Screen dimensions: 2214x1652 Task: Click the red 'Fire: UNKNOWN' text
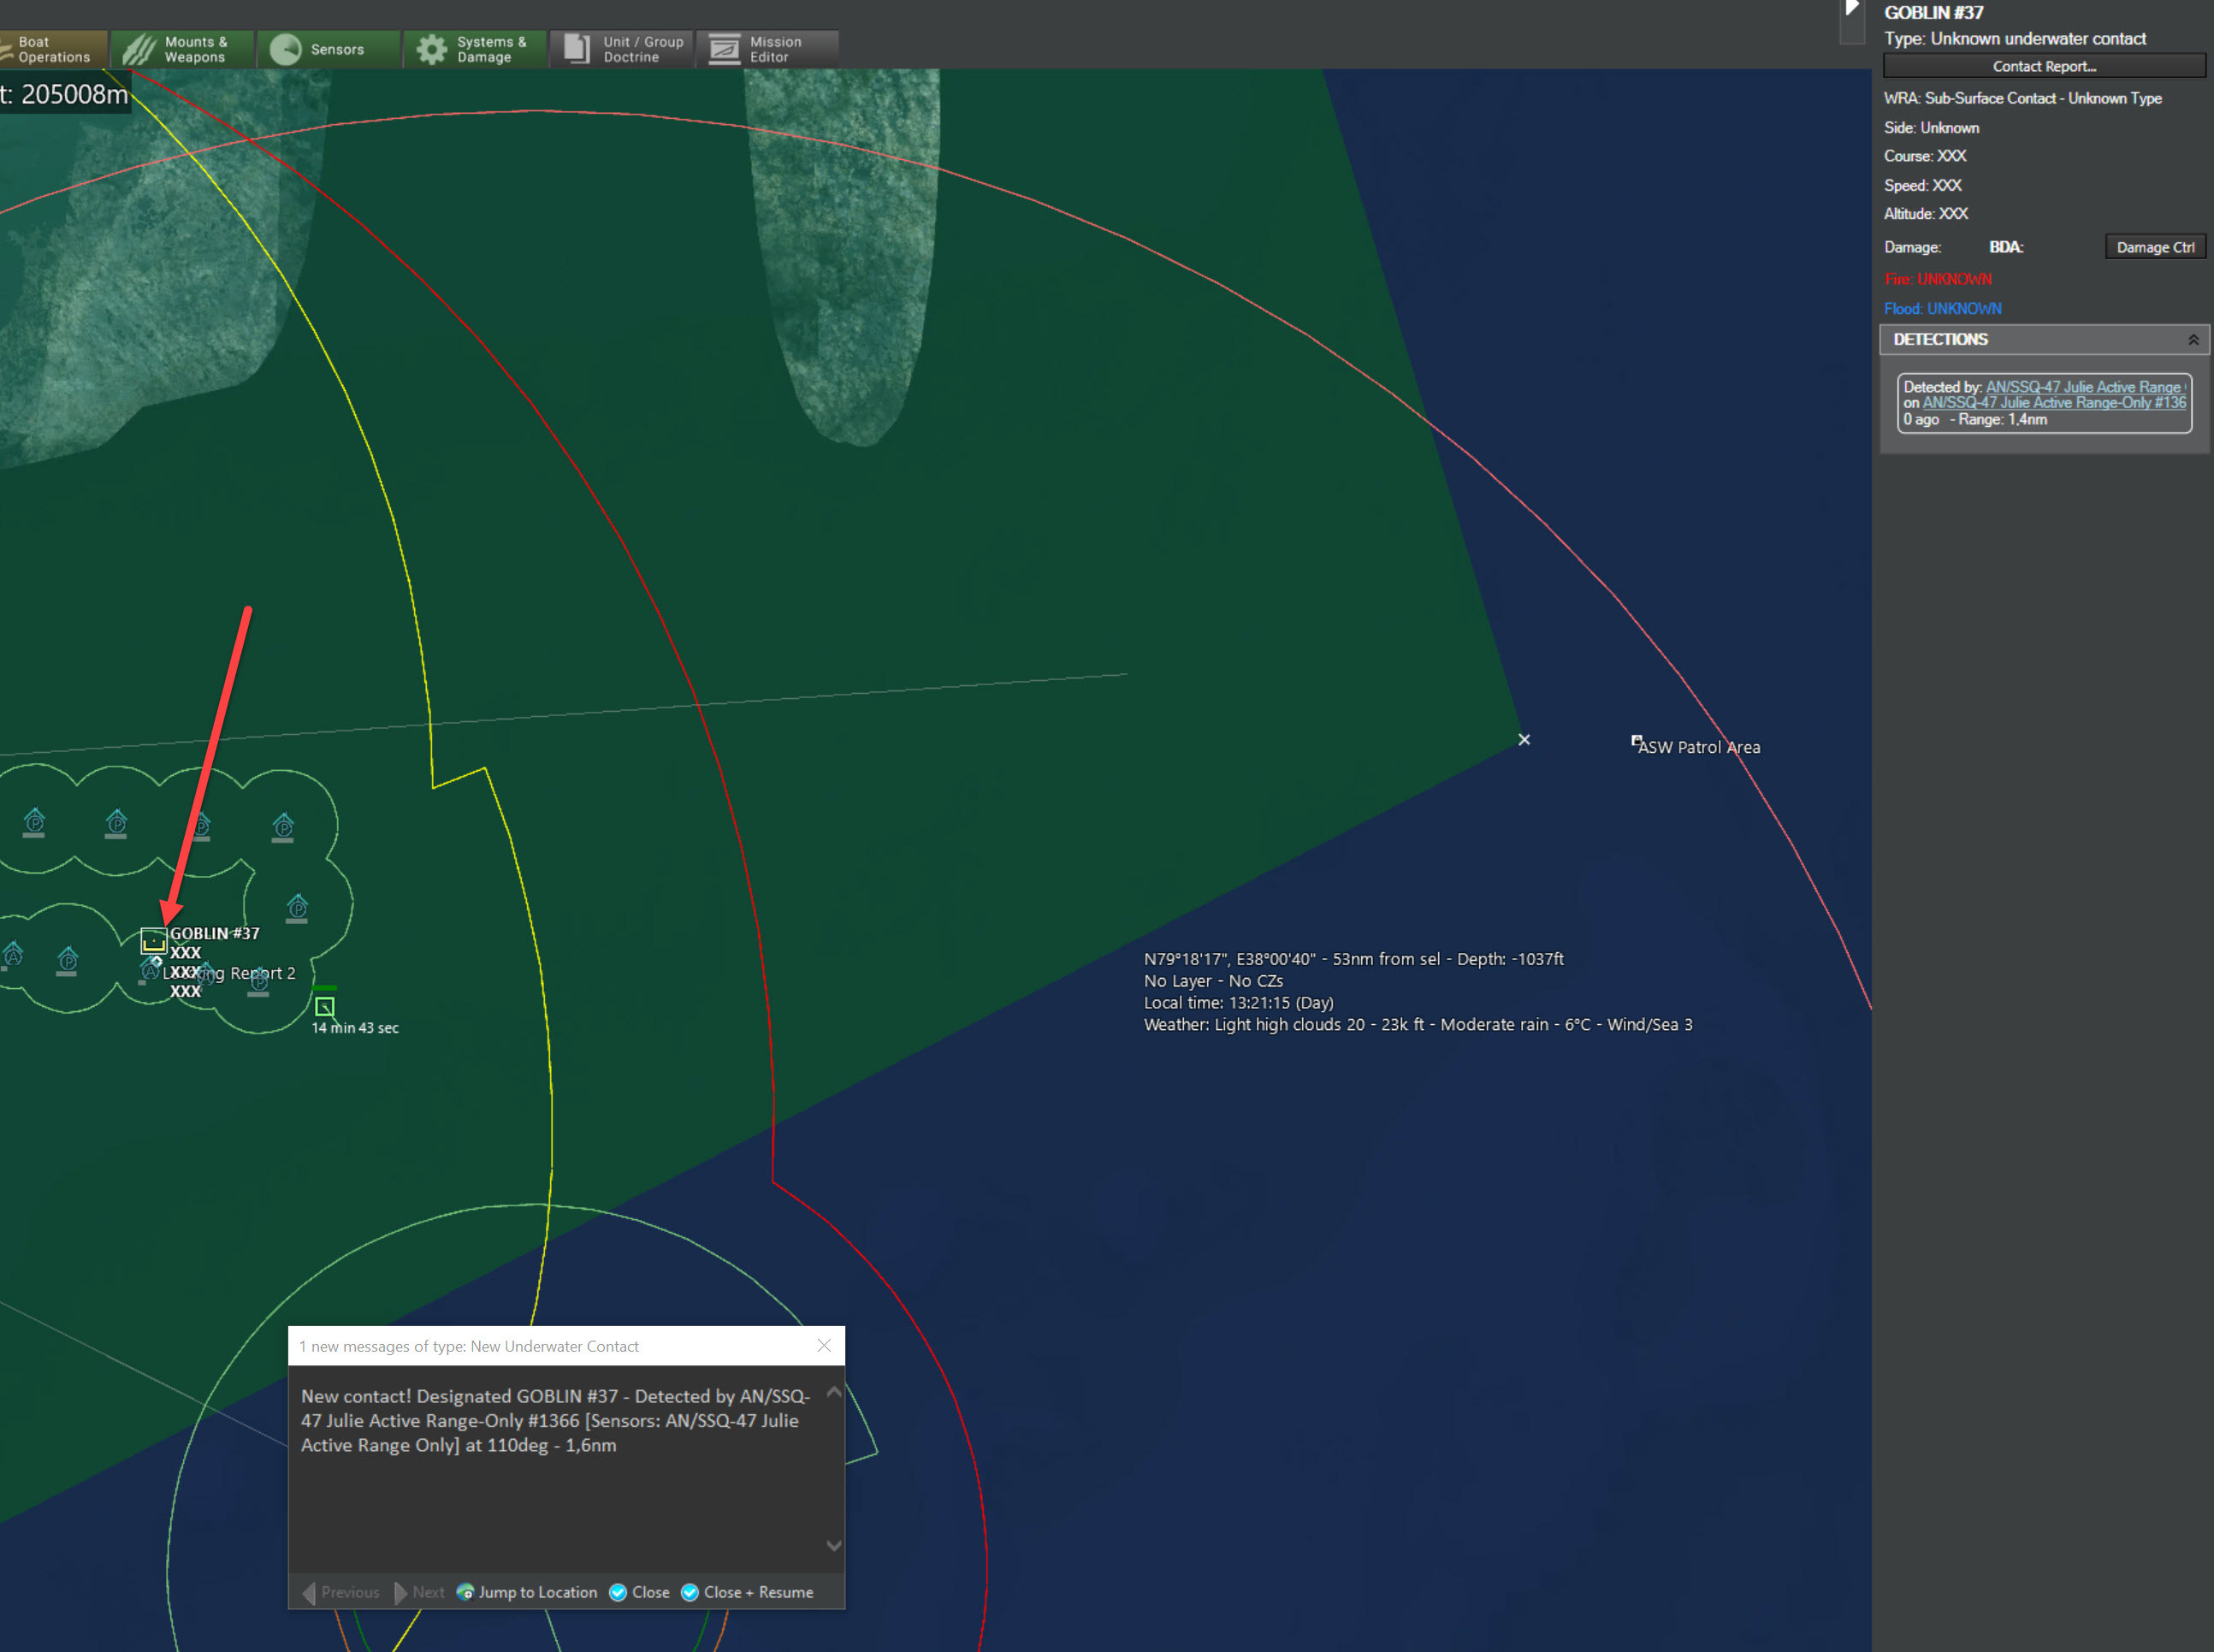pyautogui.click(x=1938, y=279)
